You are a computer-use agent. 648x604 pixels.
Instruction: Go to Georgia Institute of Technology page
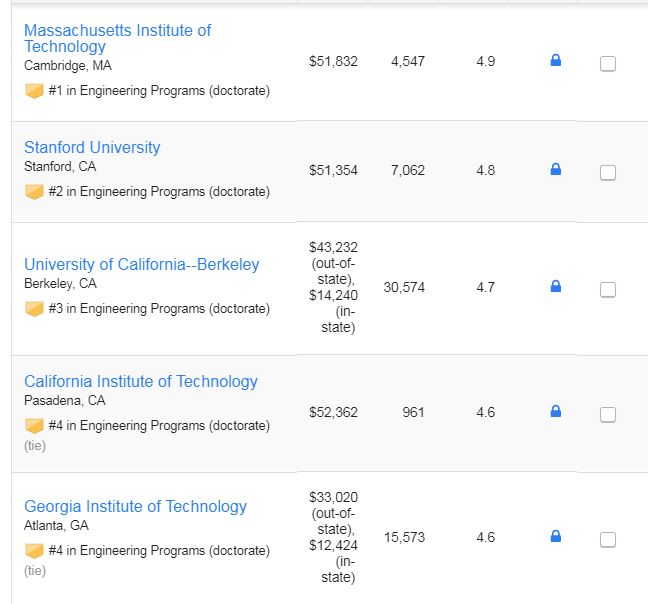[x=135, y=507]
